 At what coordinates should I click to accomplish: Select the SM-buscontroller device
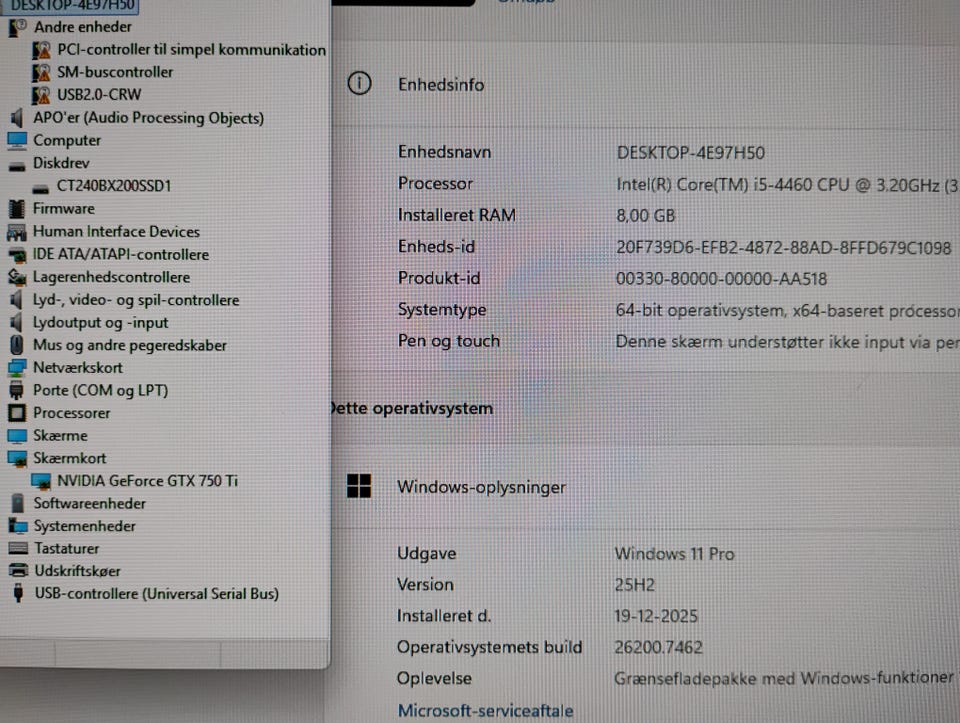click(115, 72)
